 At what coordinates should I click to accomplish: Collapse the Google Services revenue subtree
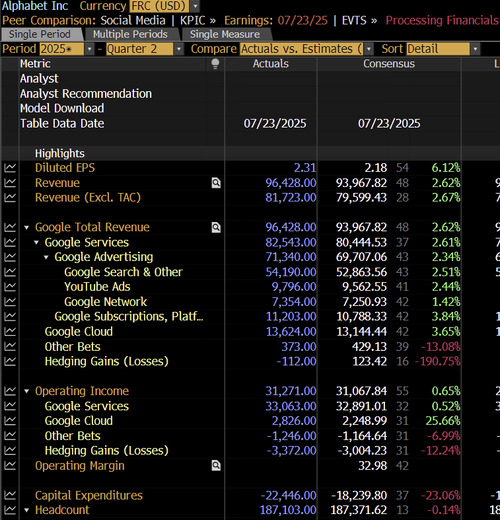(36, 243)
